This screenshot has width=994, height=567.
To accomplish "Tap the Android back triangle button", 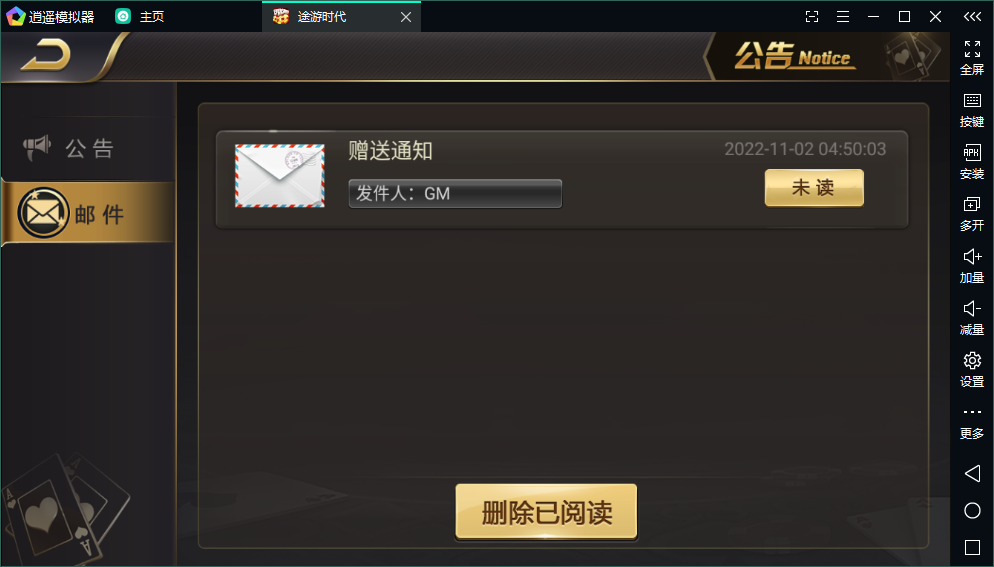I will click(972, 473).
